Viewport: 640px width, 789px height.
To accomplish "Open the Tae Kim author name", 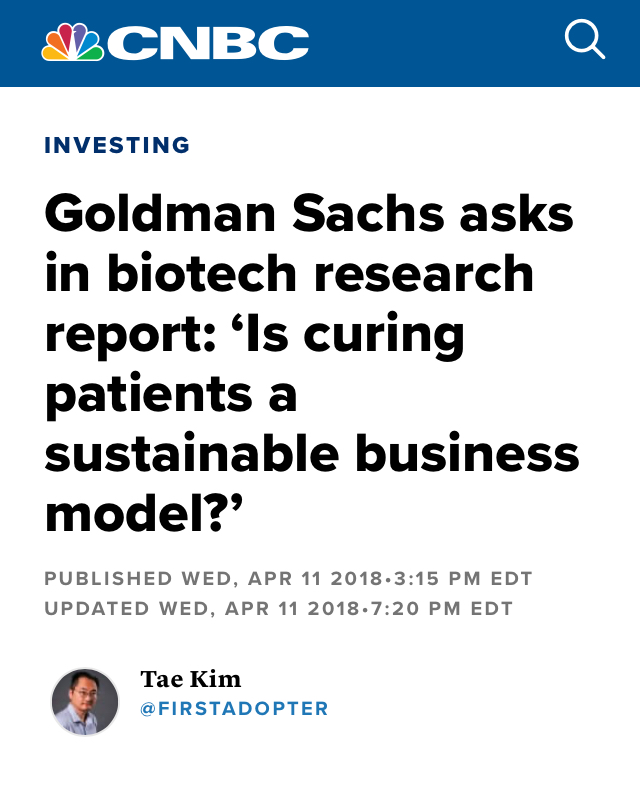I will click(x=191, y=680).
